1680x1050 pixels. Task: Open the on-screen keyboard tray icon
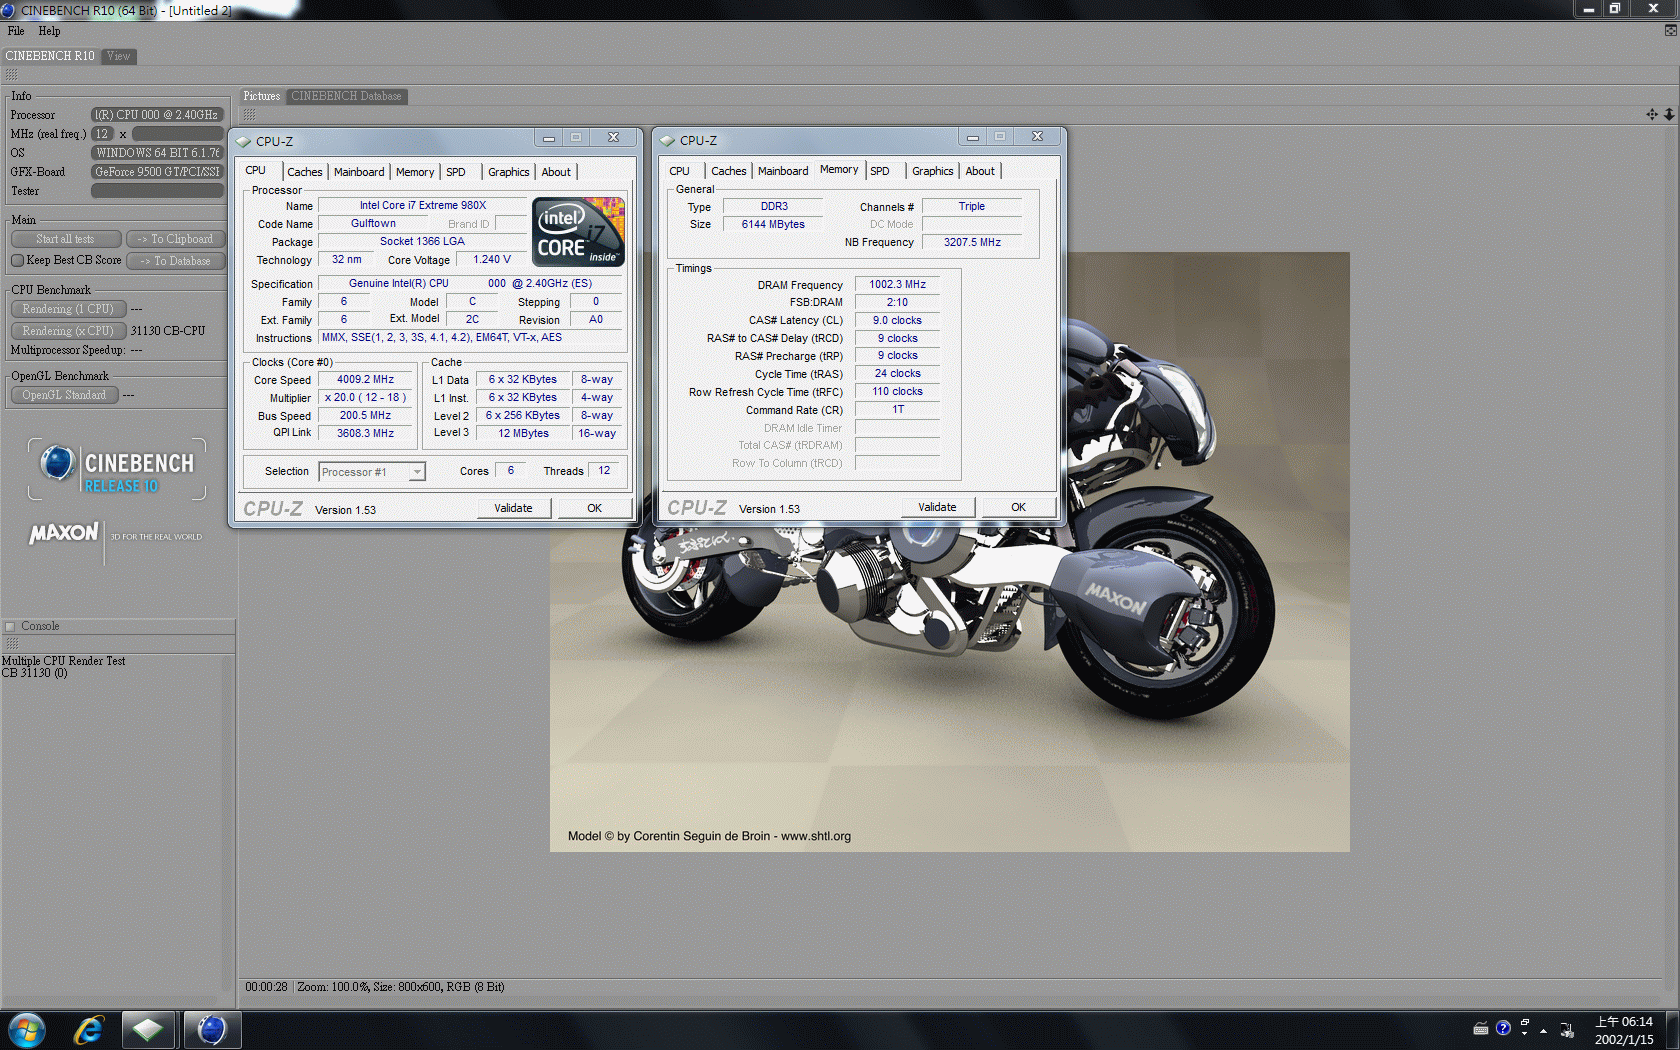click(1481, 1028)
